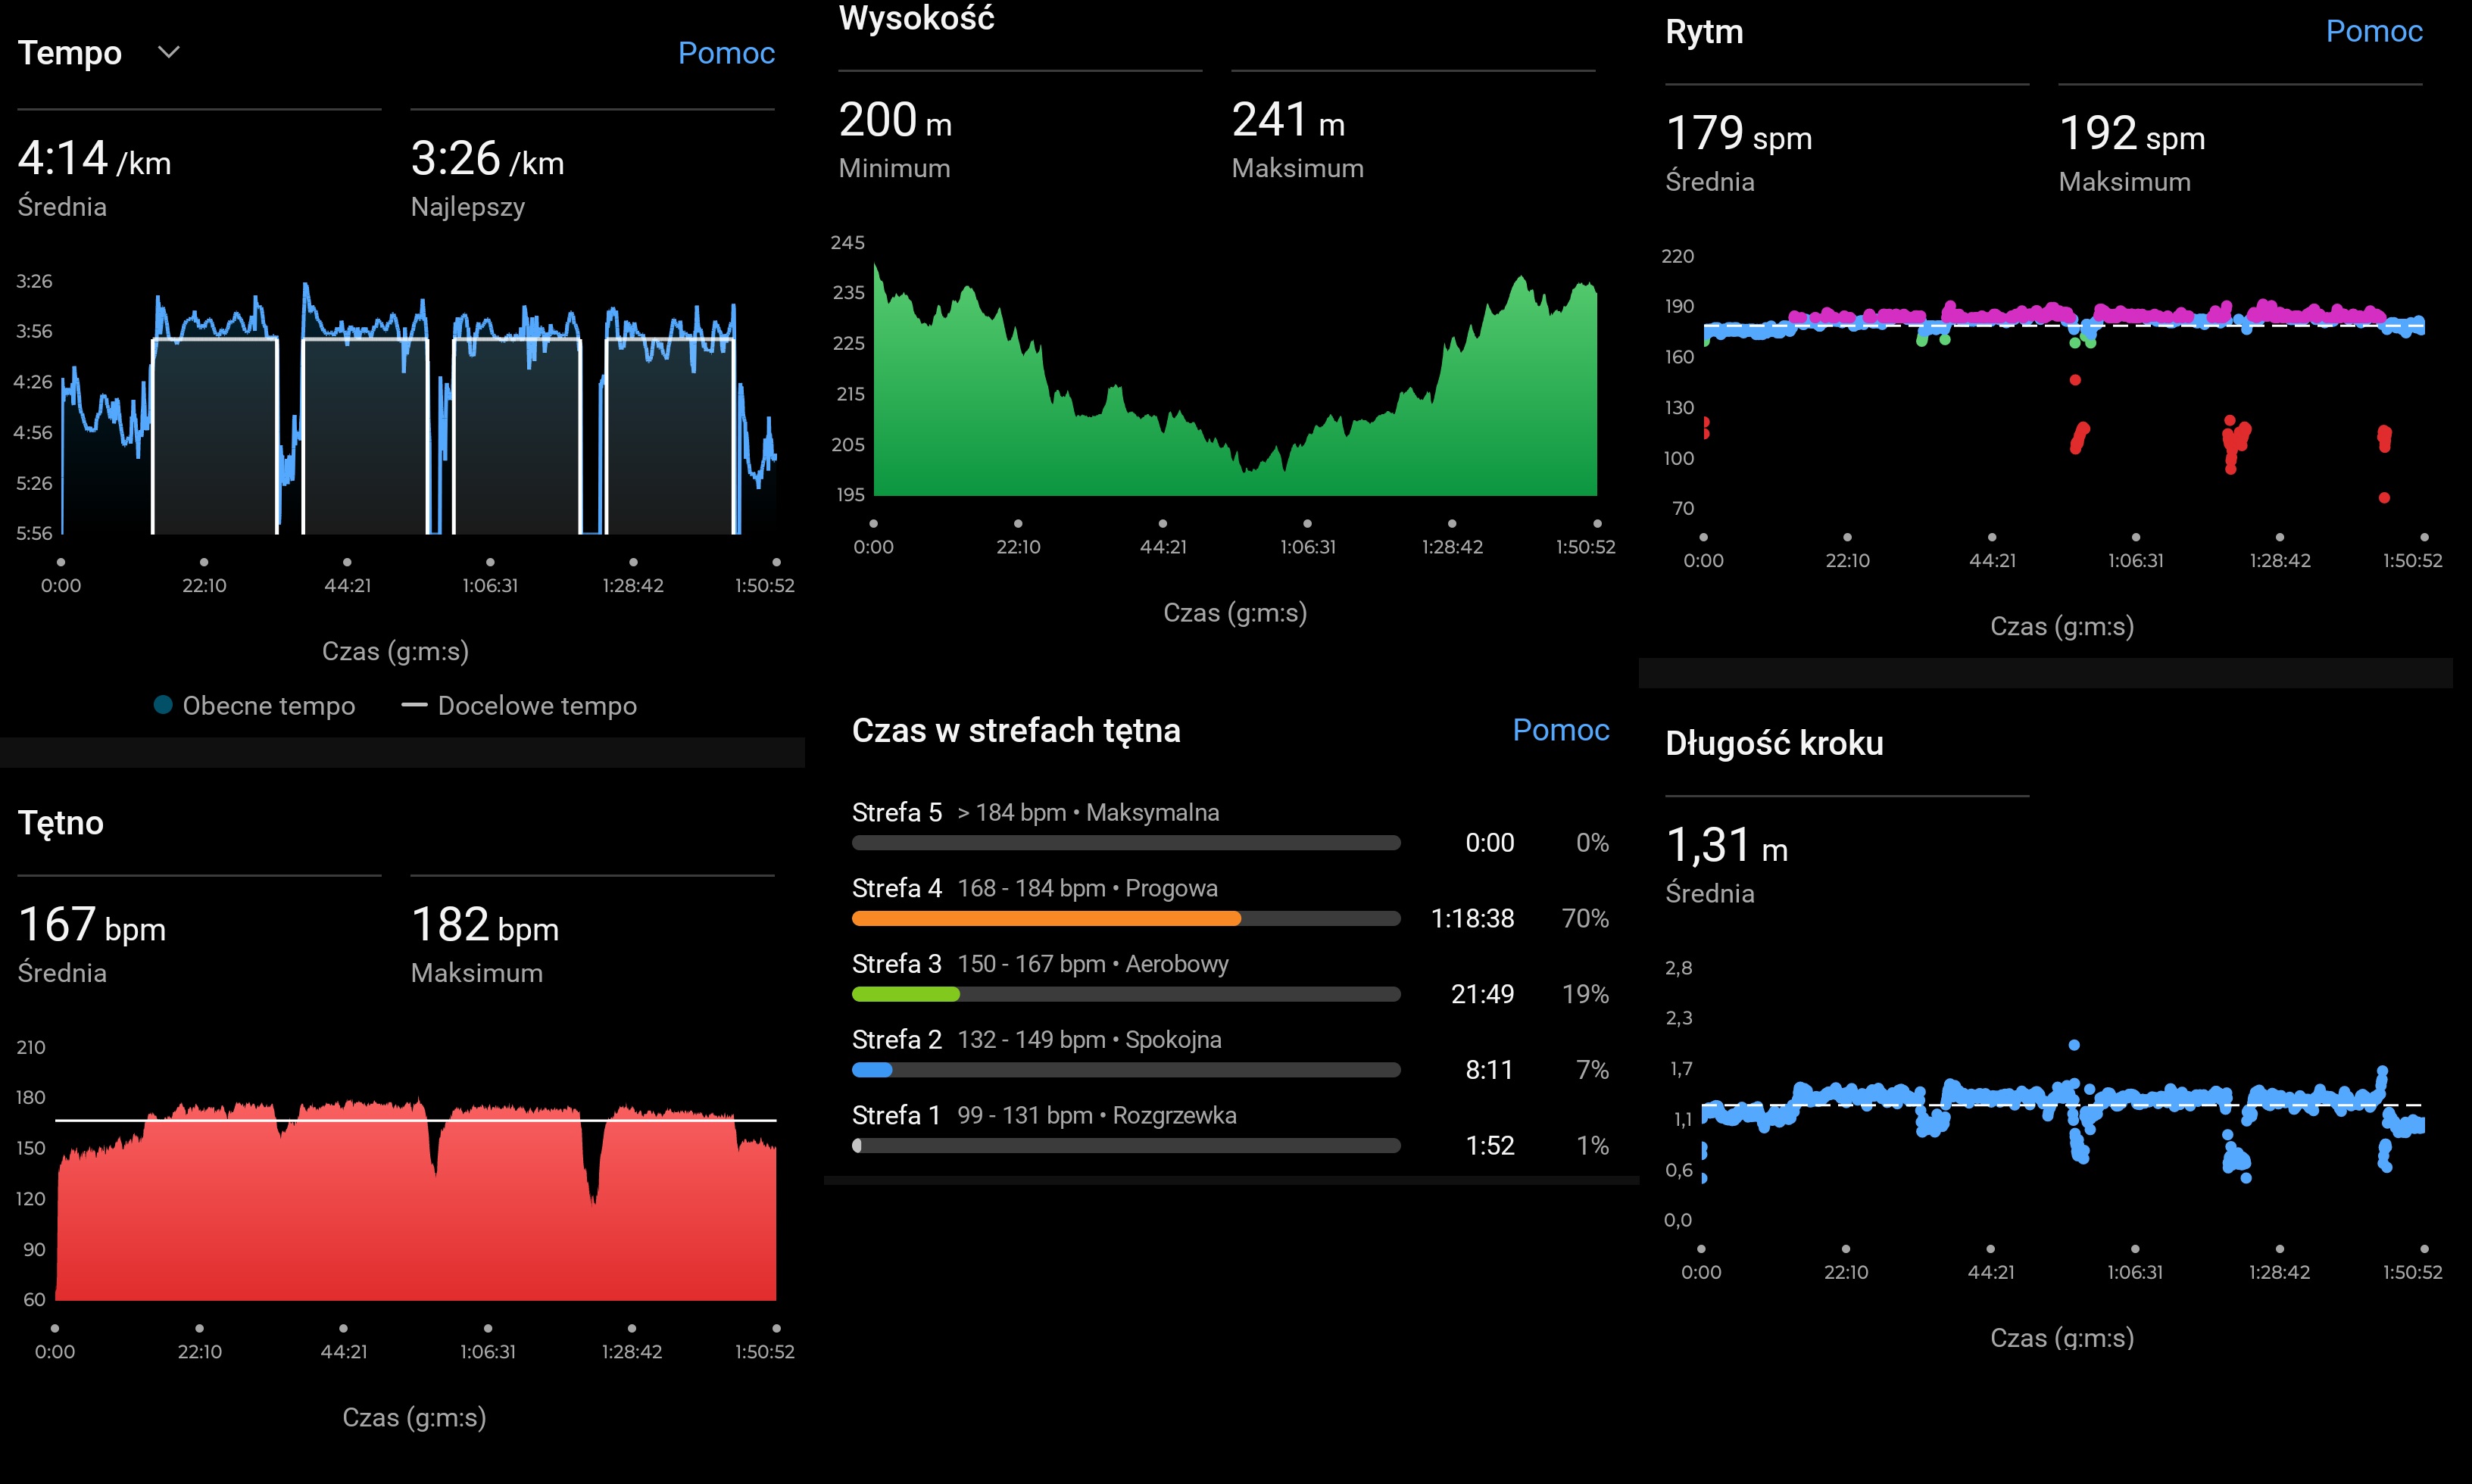This screenshot has width=2472, height=1484.
Task: Tap the 0:00 marker on Długość kroku chart
Action: [1701, 1249]
